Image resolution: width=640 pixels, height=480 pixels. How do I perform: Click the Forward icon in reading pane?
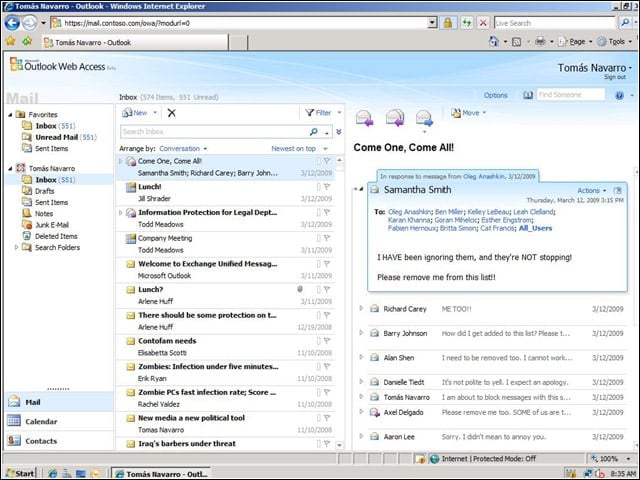click(424, 118)
